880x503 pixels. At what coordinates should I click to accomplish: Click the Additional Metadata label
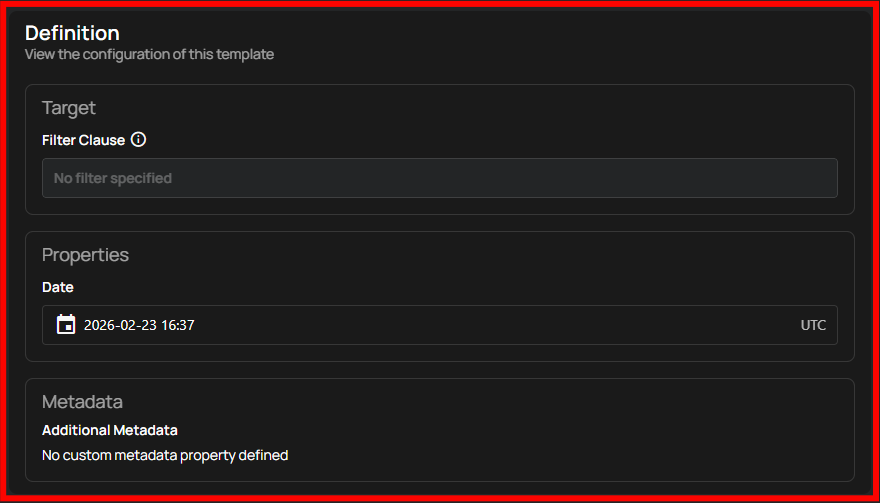click(110, 430)
